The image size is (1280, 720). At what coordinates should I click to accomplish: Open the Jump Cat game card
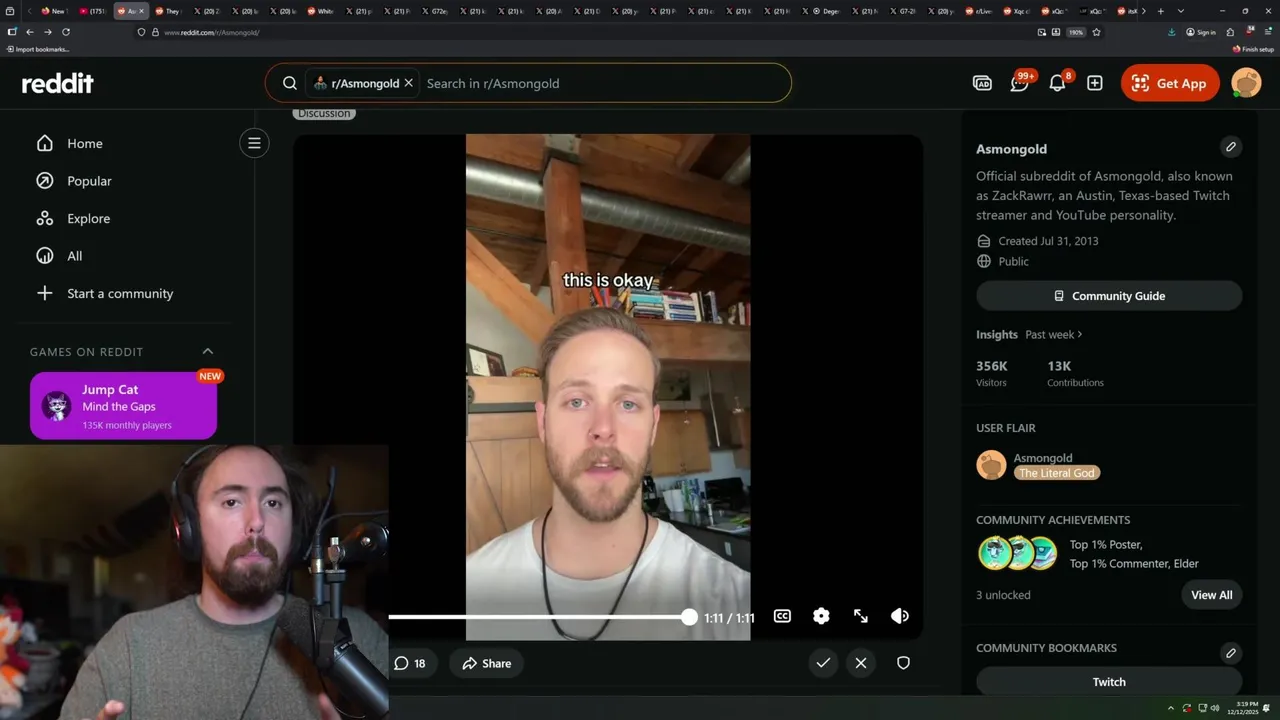tap(123, 406)
